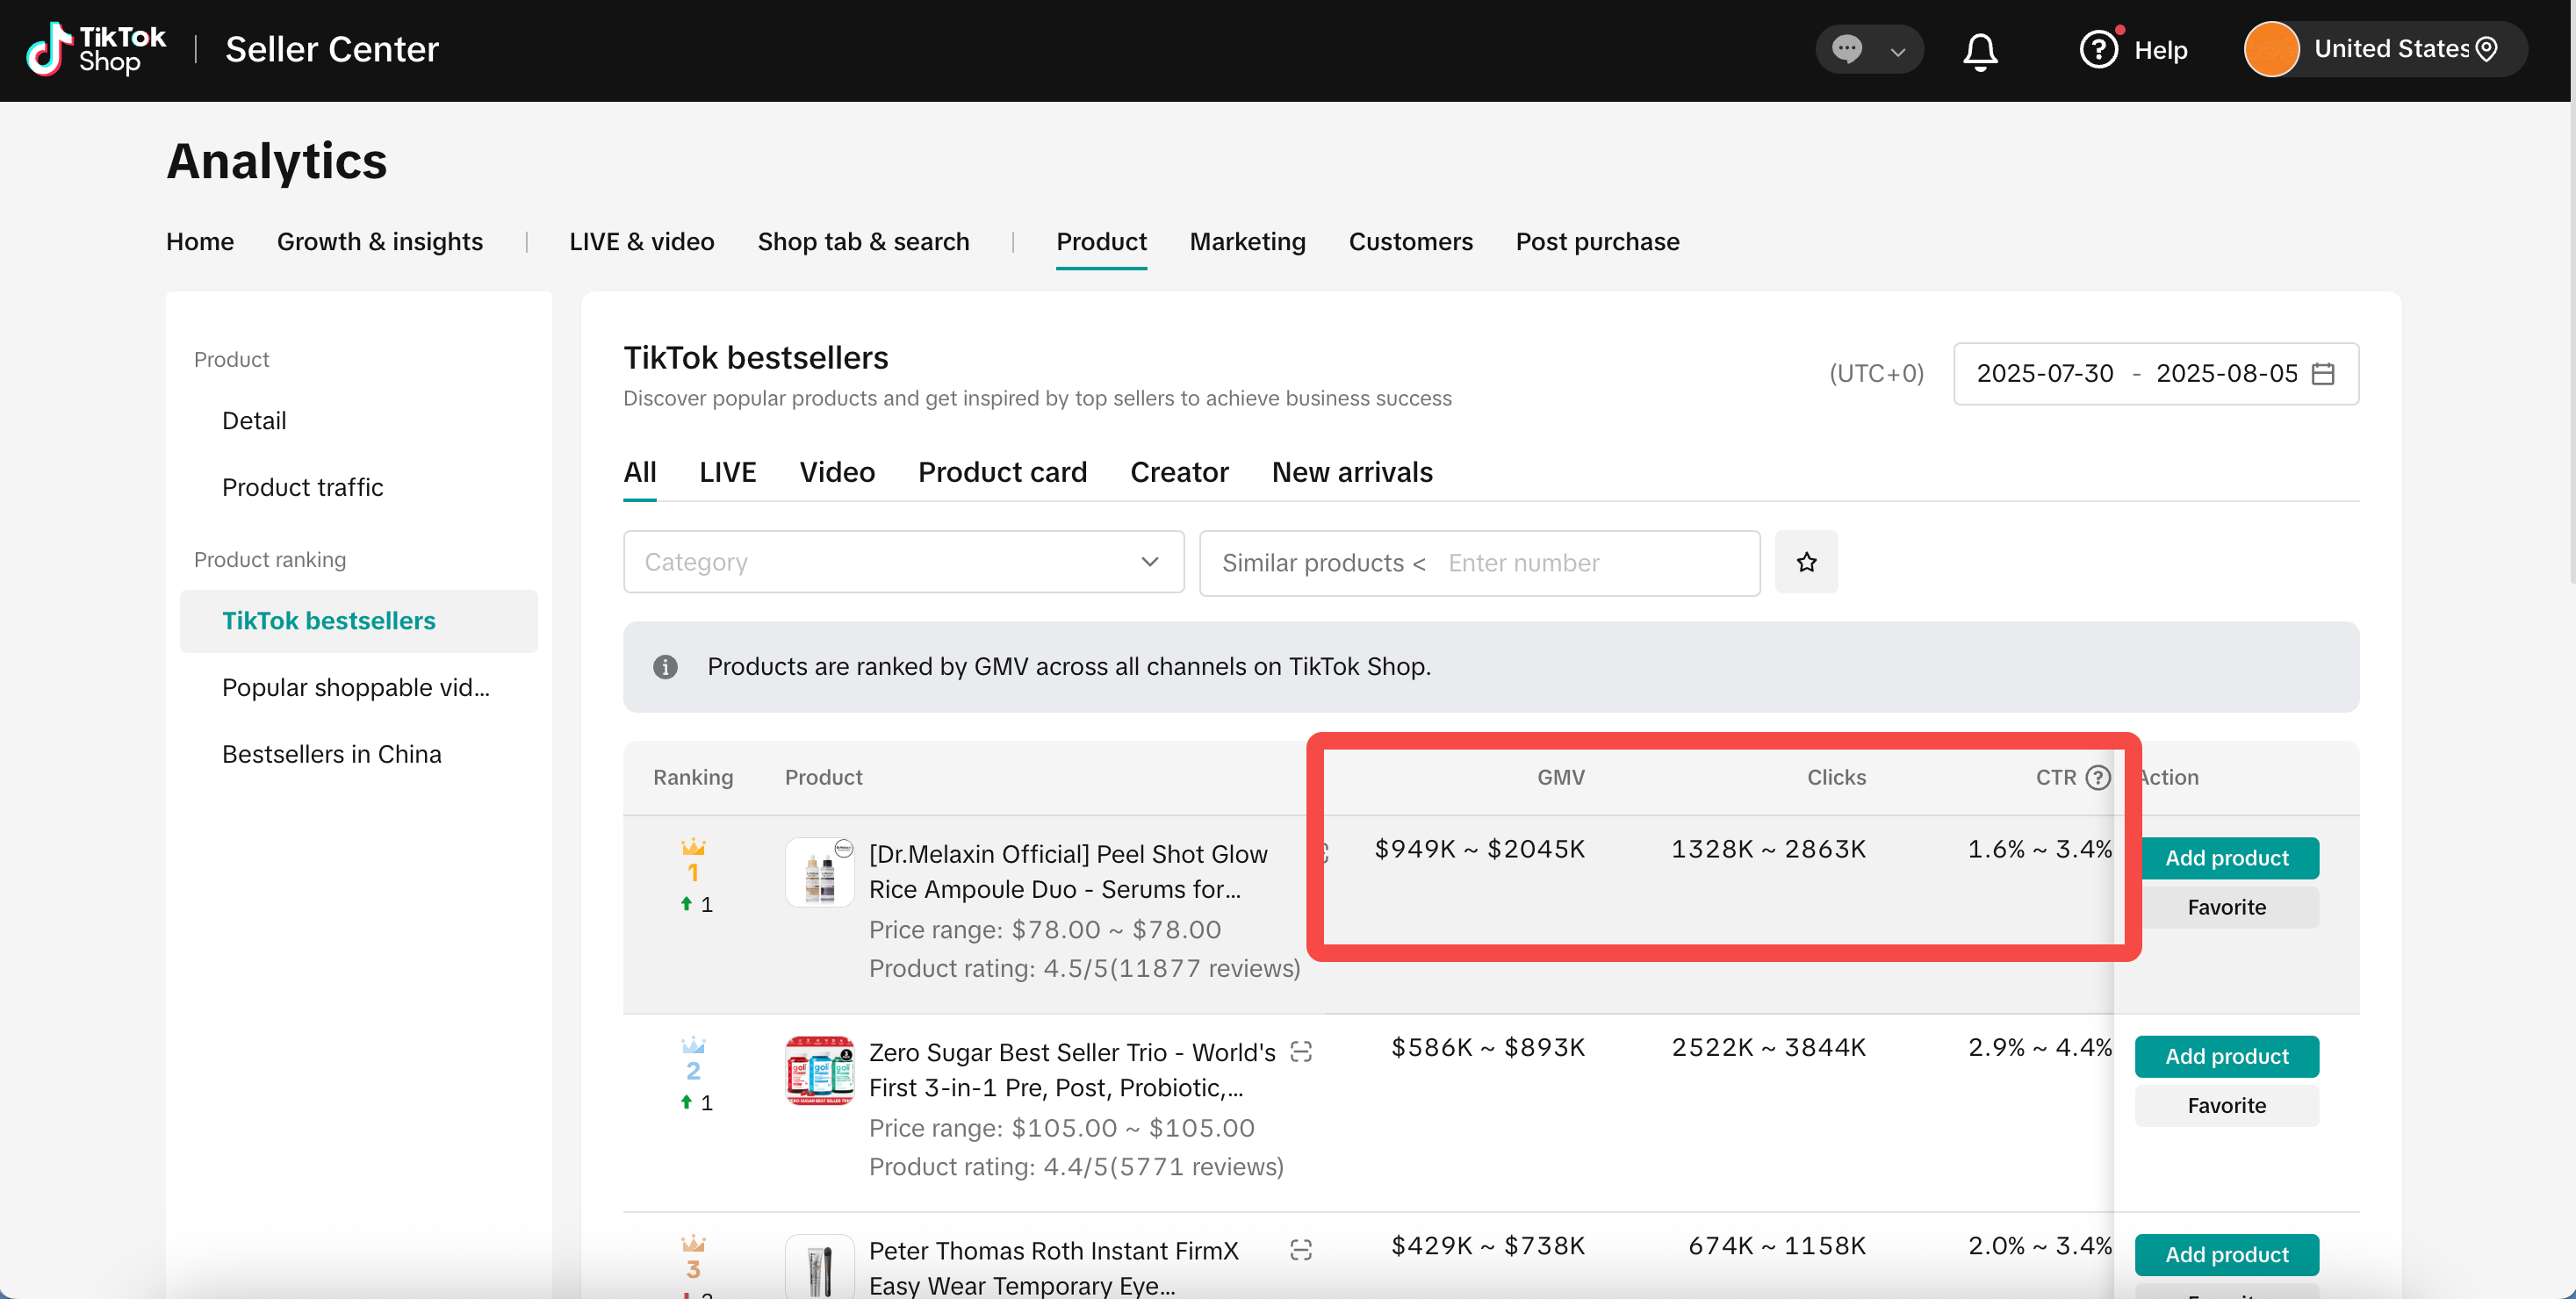Open the Product traffic page
Image resolution: width=2576 pixels, height=1299 pixels.
(x=302, y=487)
